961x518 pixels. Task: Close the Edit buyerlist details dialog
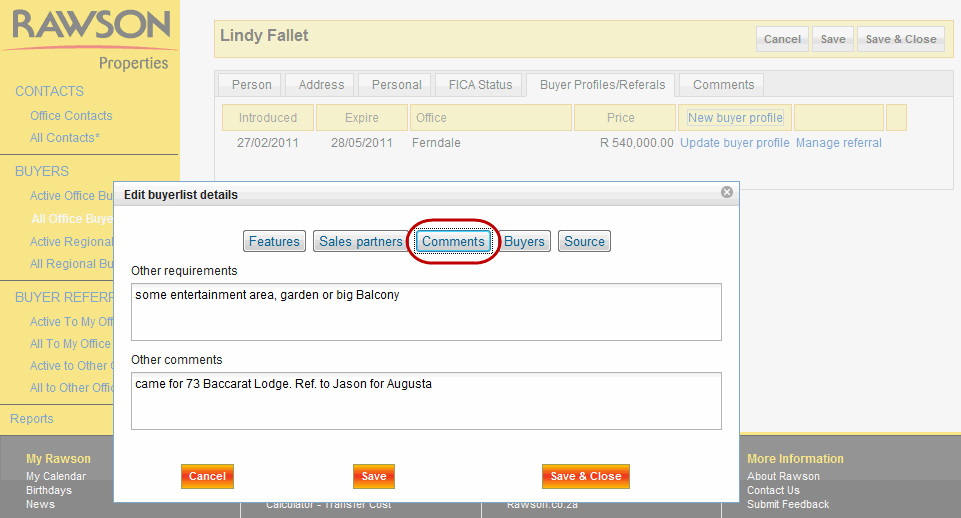(x=727, y=192)
